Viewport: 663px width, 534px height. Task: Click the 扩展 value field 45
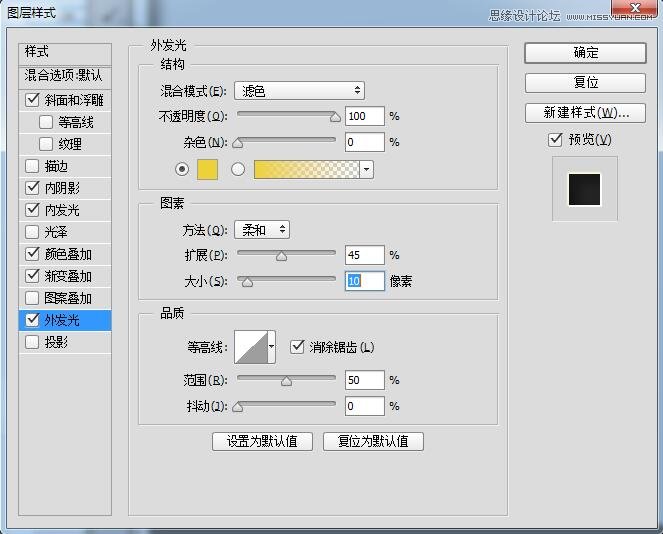pyautogui.click(x=364, y=255)
